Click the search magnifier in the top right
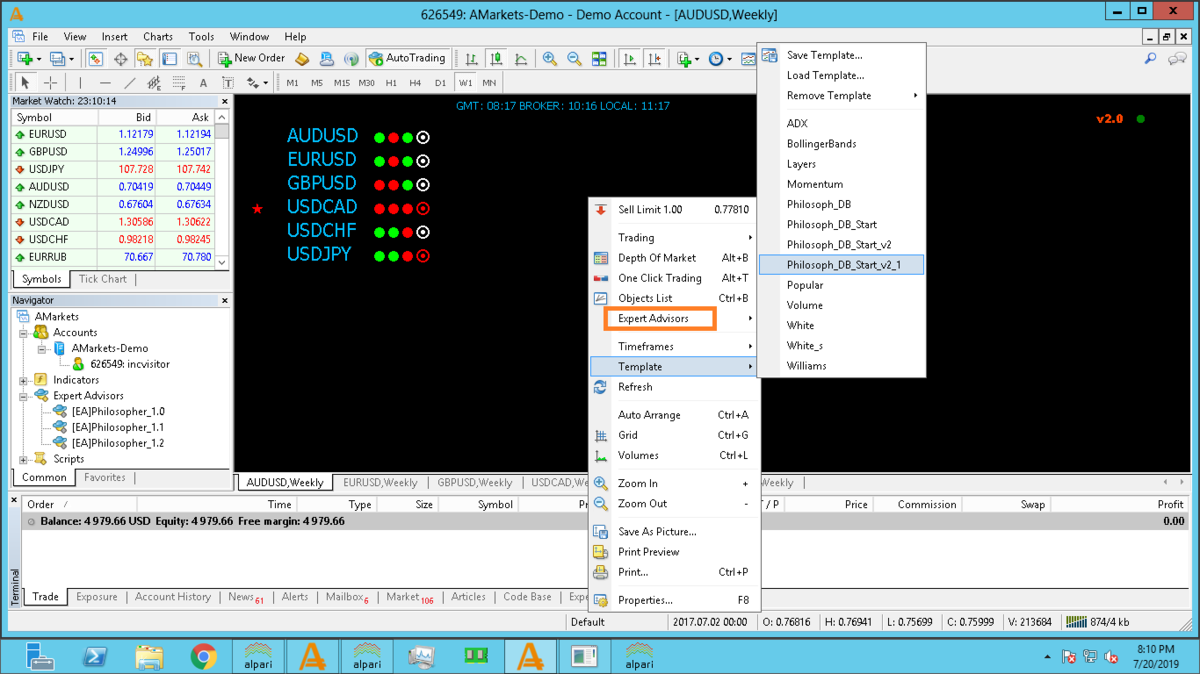Screen dimensions: 1200x674 (1151, 59)
